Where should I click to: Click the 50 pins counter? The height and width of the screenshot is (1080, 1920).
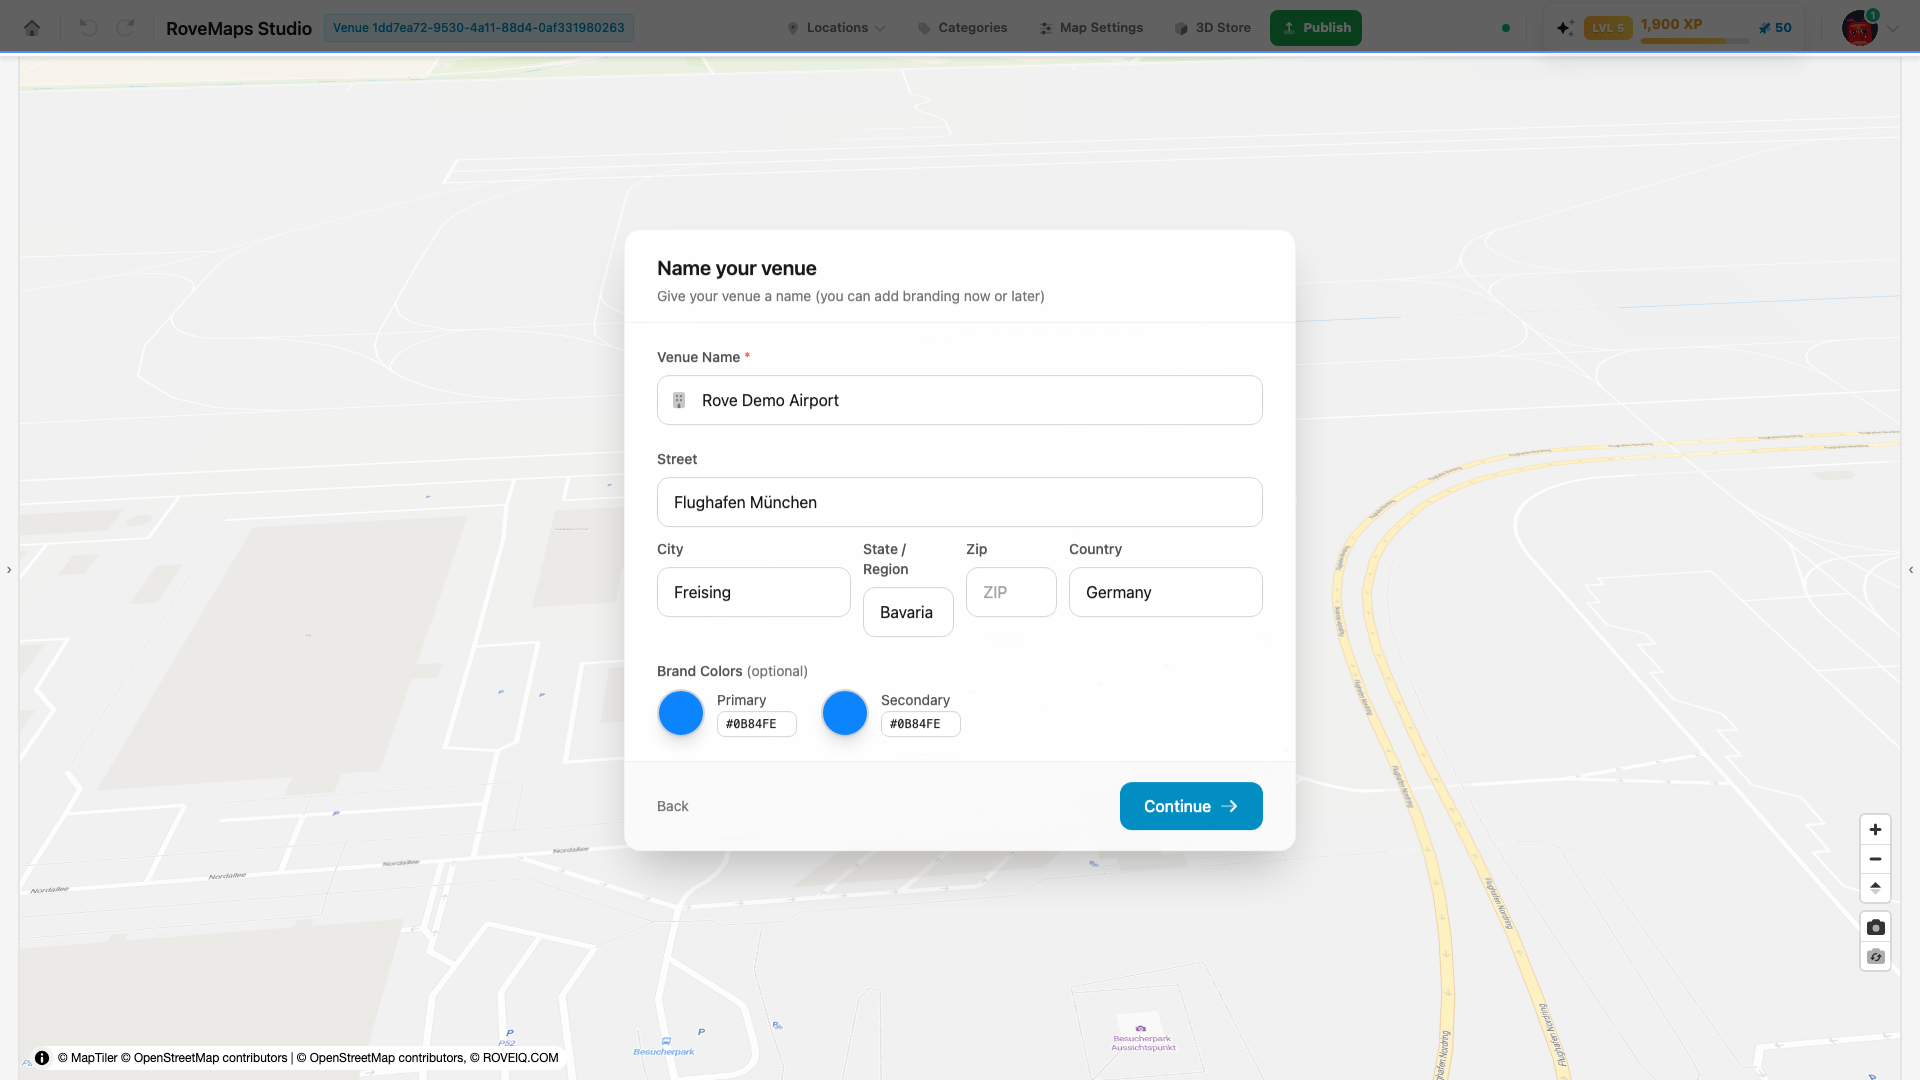[1776, 28]
